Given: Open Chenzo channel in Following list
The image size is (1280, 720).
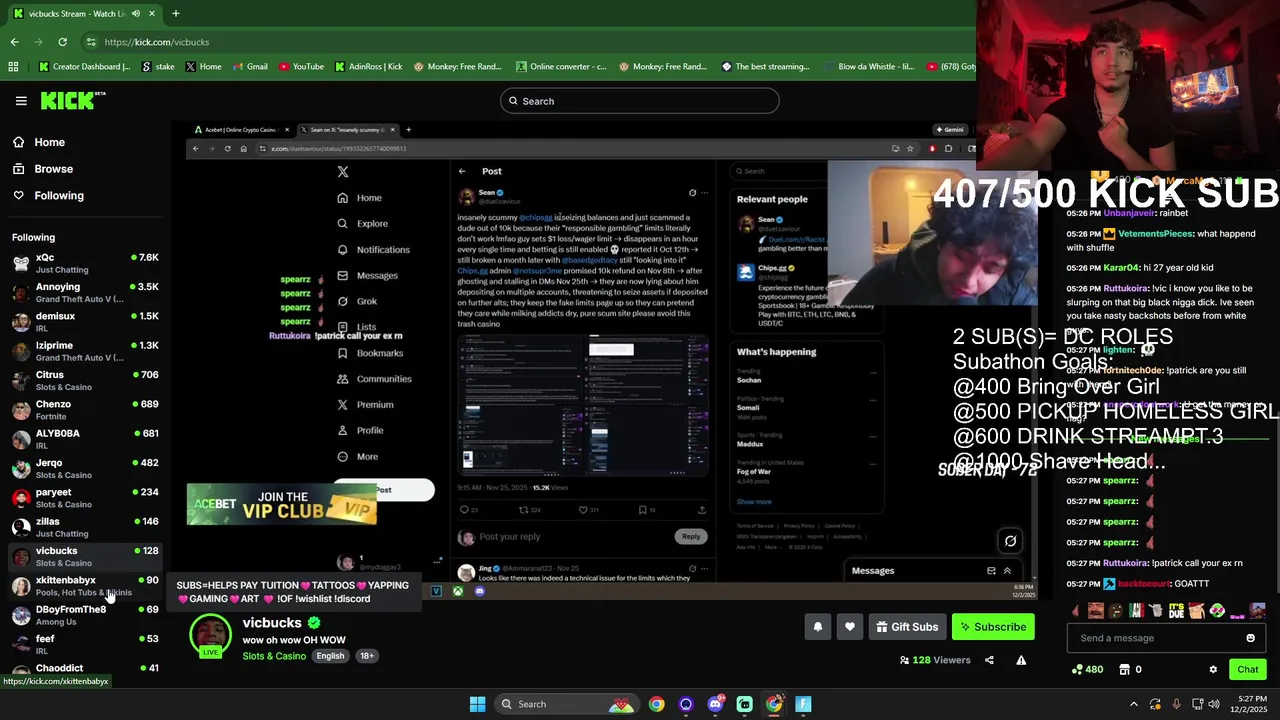Looking at the screenshot, I should (85, 410).
